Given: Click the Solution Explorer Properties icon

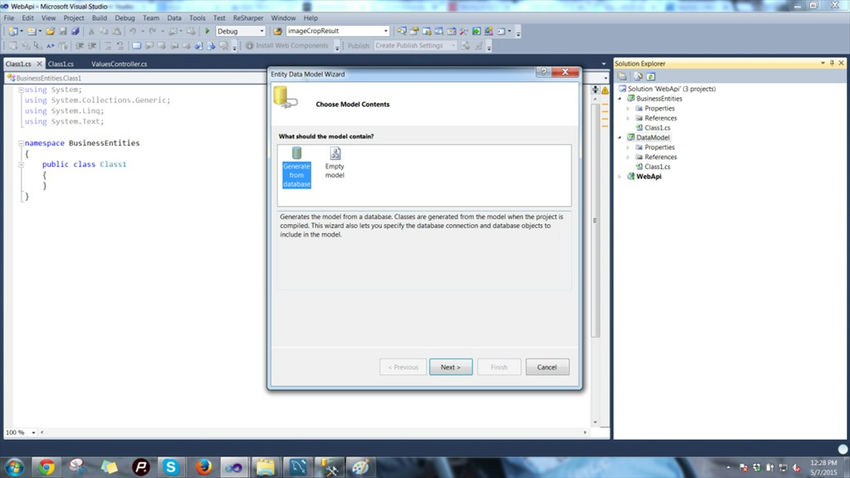Looking at the screenshot, I should tap(622, 76).
